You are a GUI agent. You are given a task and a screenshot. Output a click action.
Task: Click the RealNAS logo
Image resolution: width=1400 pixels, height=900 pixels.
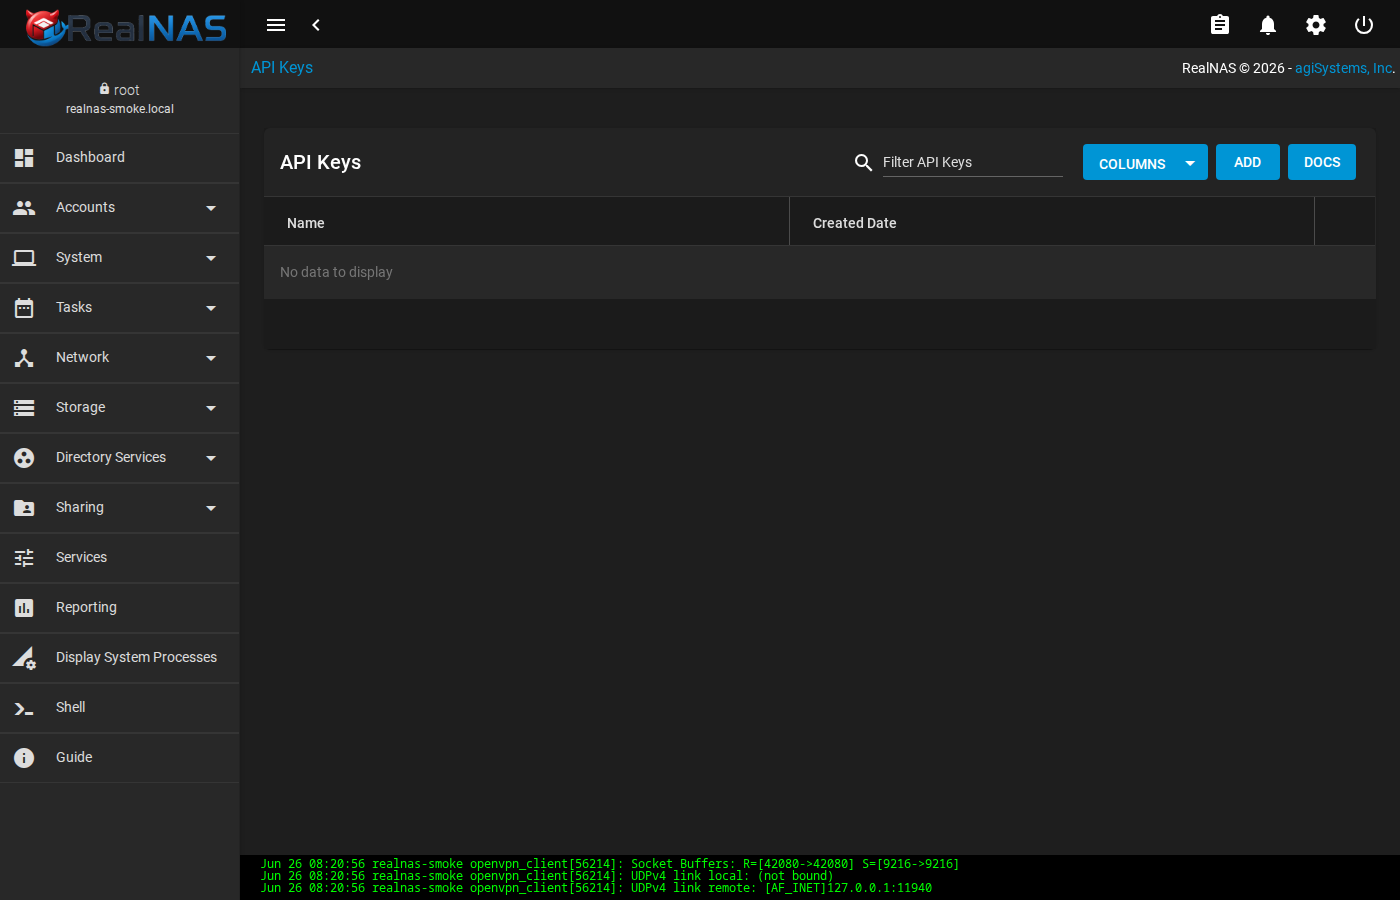126,27
